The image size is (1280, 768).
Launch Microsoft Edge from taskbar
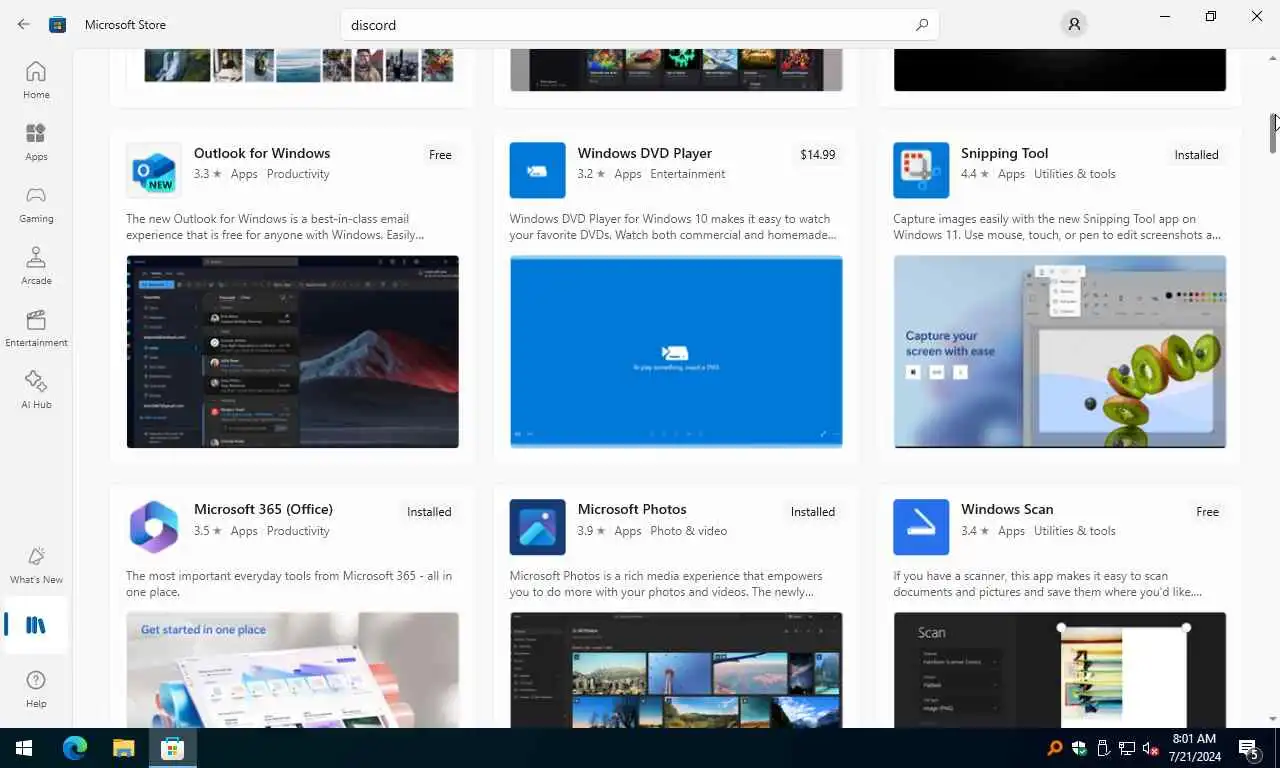coord(75,748)
